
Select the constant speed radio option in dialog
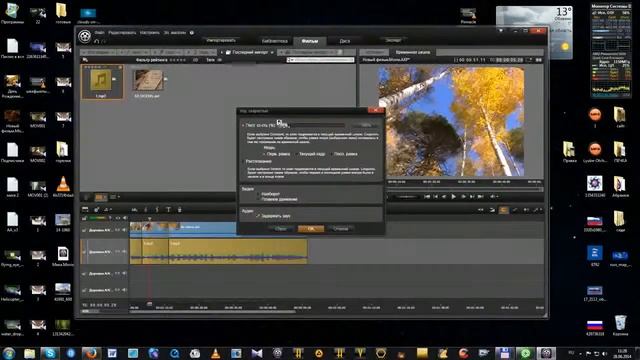click(243, 125)
